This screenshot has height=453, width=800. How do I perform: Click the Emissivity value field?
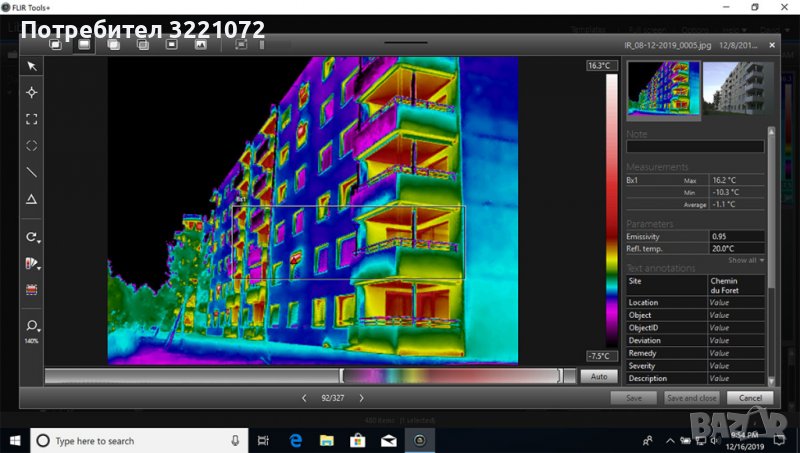pos(736,236)
